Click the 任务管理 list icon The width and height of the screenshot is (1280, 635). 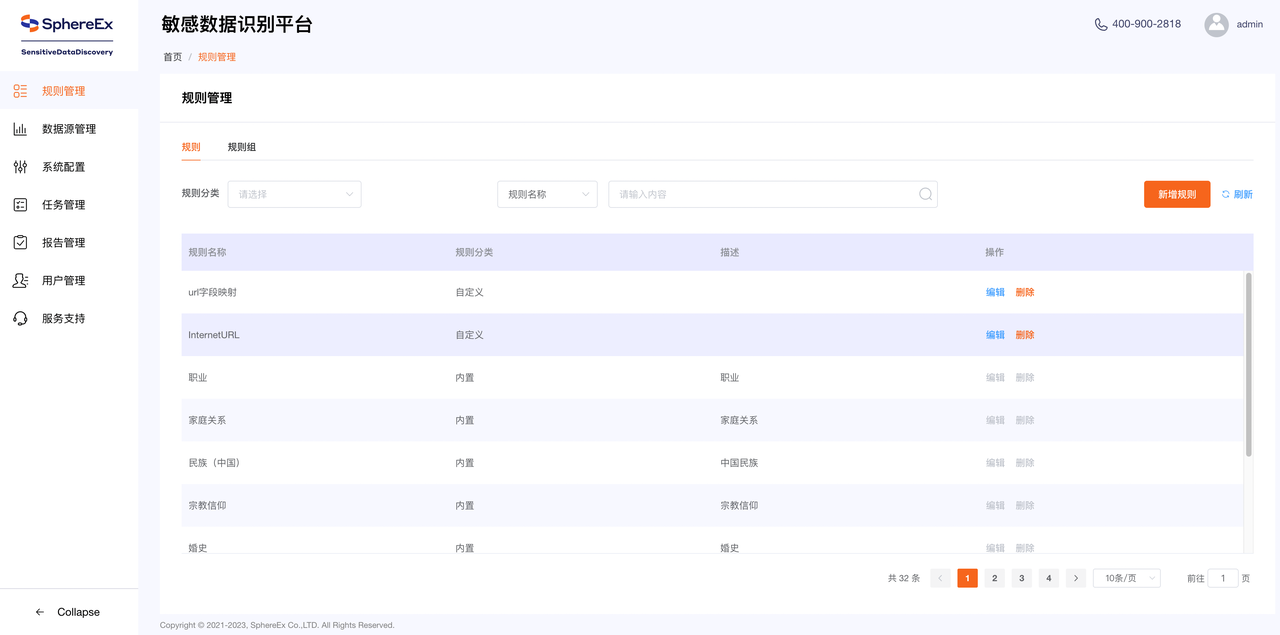pyautogui.click(x=20, y=205)
